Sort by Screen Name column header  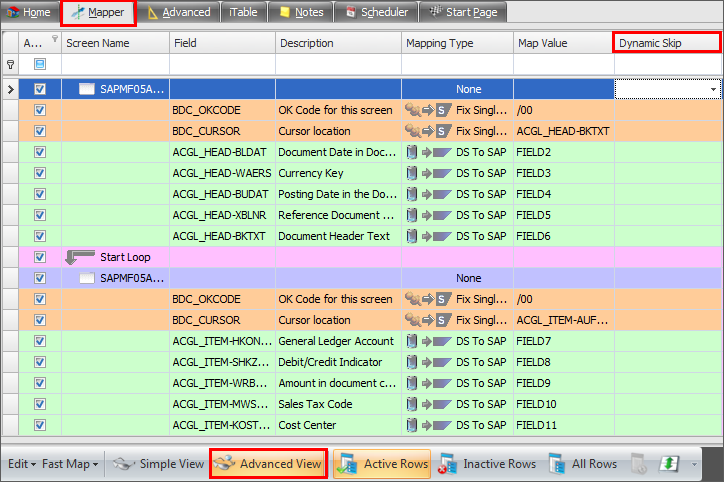(x=115, y=43)
